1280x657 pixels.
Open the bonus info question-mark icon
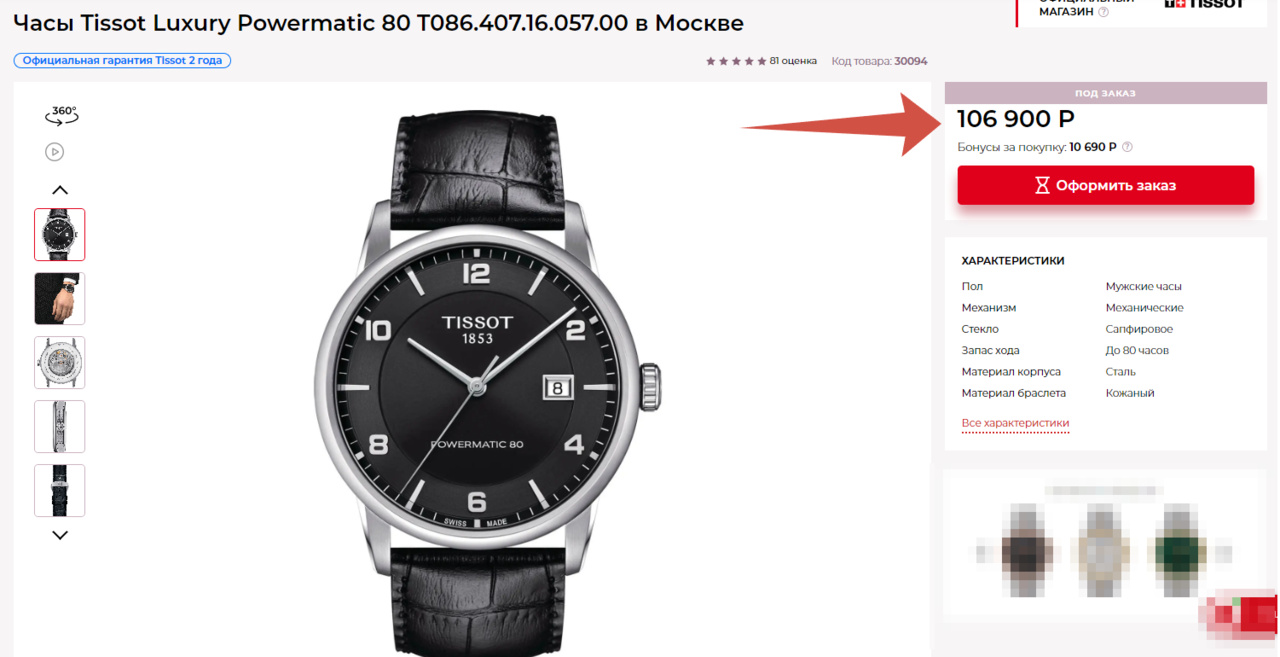[x=1127, y=147]
